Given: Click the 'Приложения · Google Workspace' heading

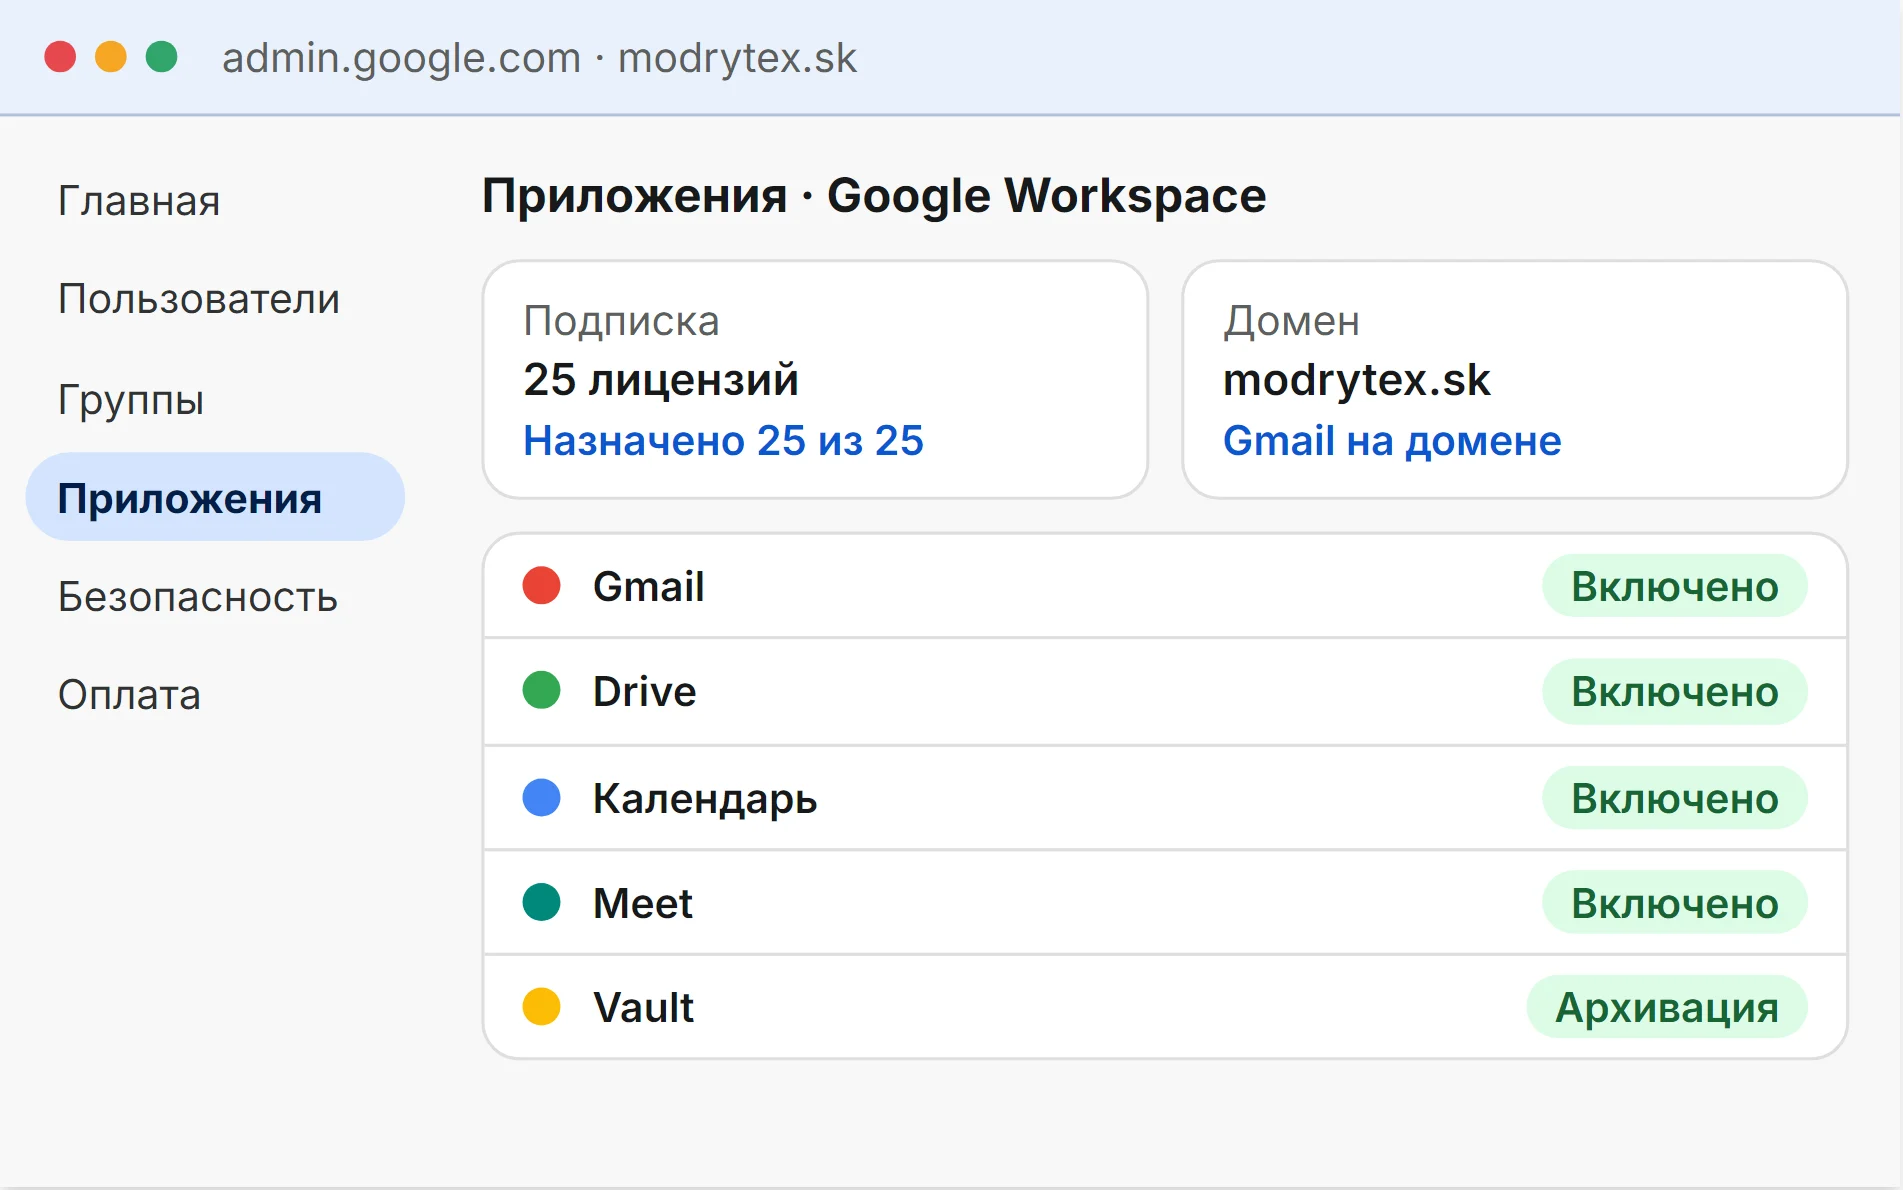Looking at the screenshot, I should click(x=874, y=196).
